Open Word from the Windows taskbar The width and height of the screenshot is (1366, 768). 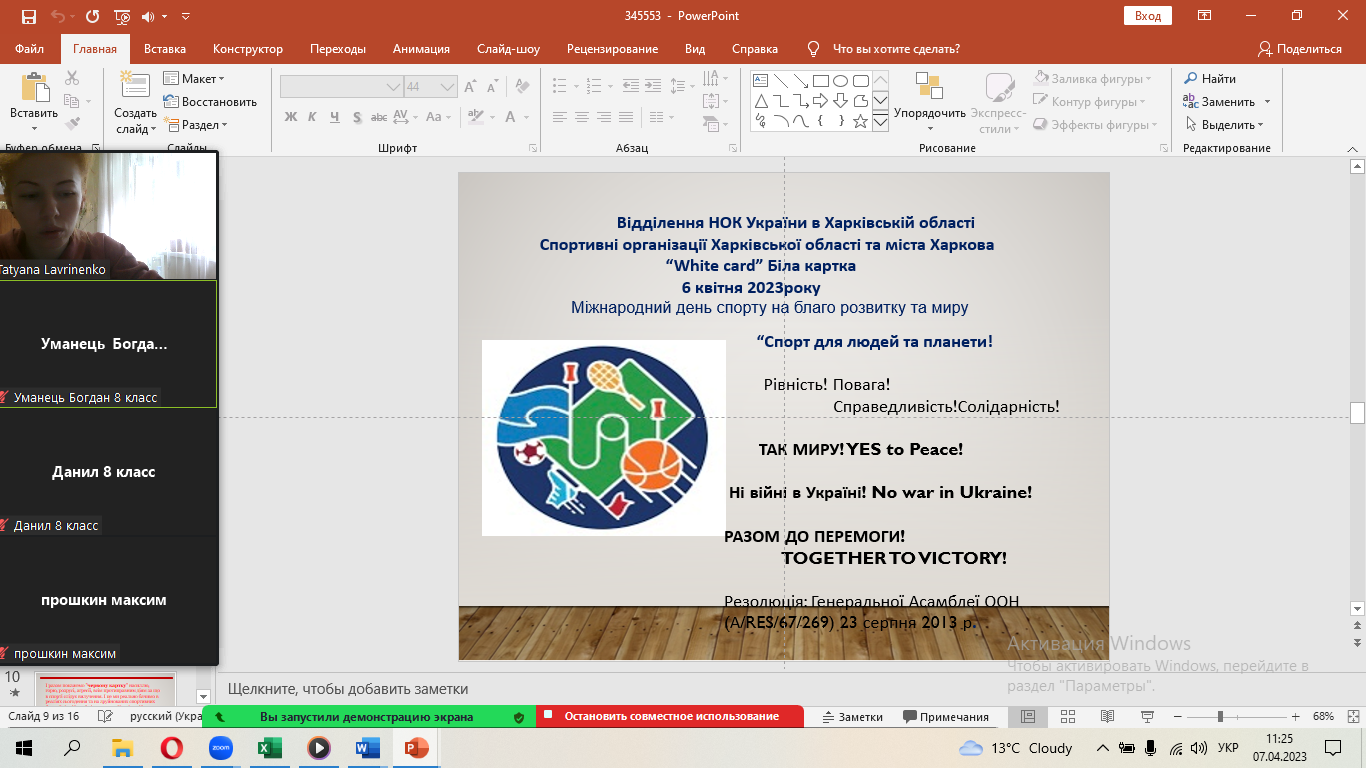pyautogui.click(x=367, y=748)
